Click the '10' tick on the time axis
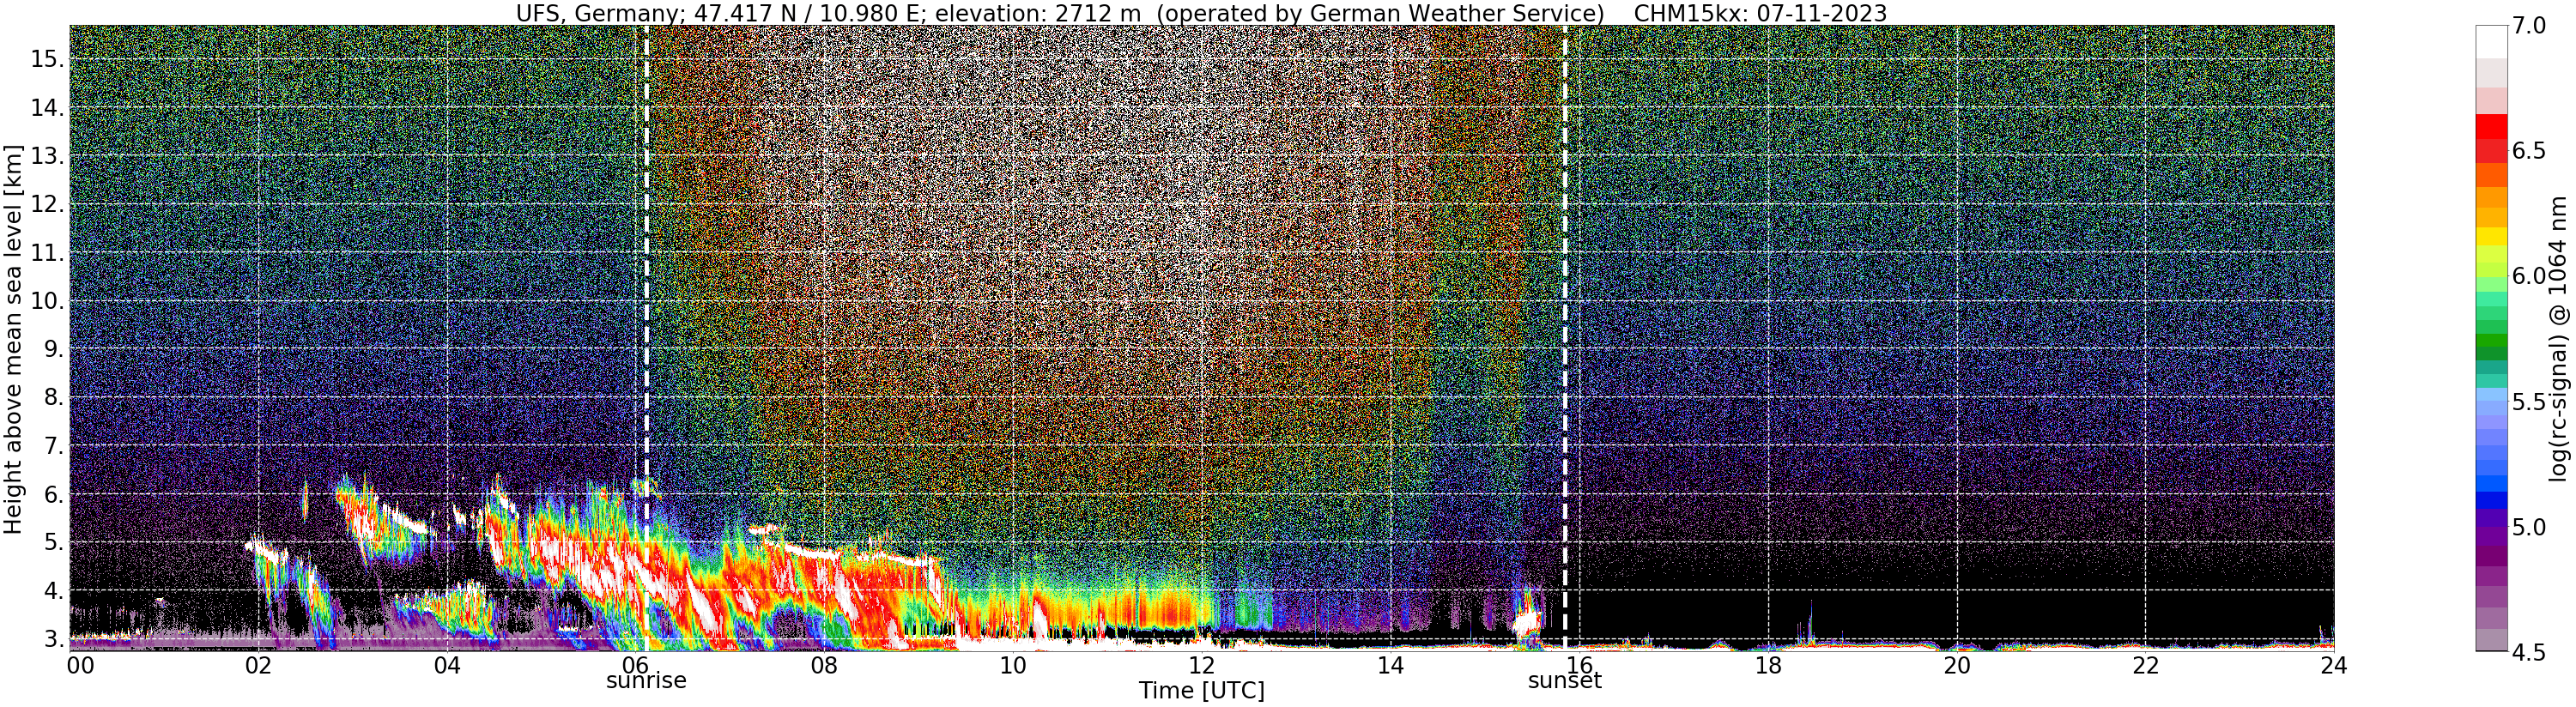 pyautogui.click(x=1013, y=665)
